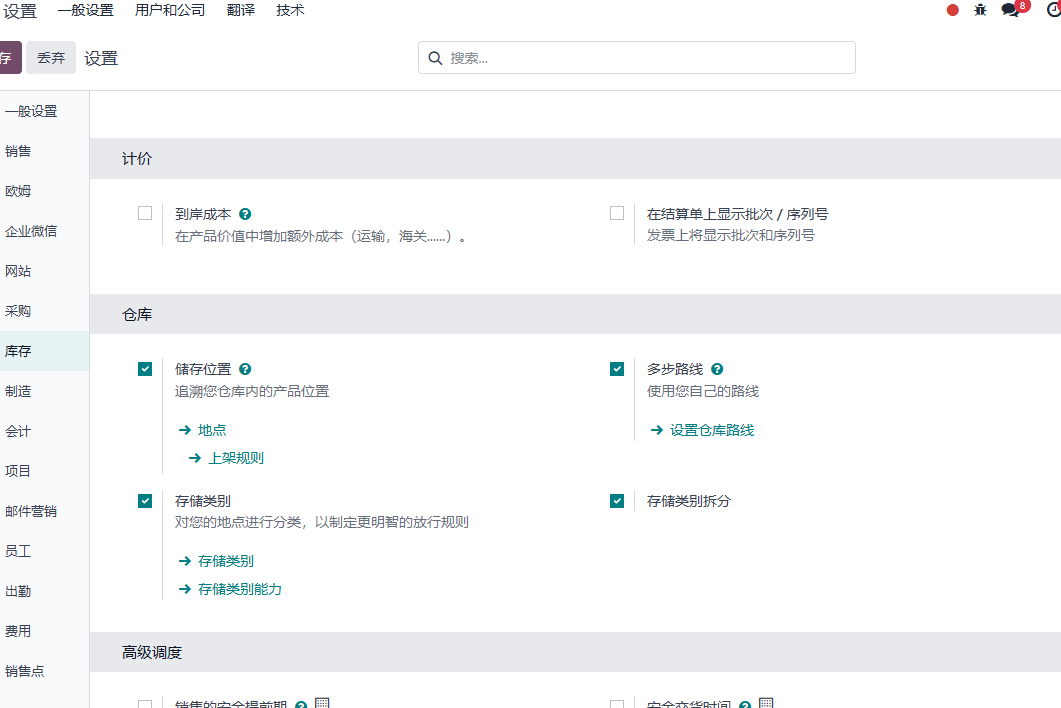Click the arrow icon before 上架规则
Viewport: 1061px width, 708px height.
(x=195, y=458)
